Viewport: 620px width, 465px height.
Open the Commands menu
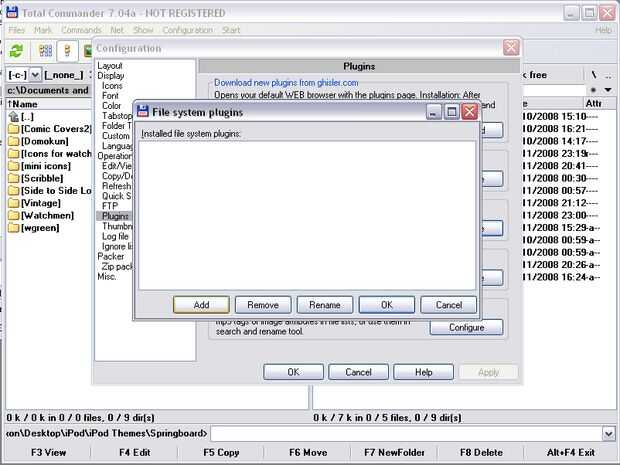pyautogui.click(x=81, y=30)
